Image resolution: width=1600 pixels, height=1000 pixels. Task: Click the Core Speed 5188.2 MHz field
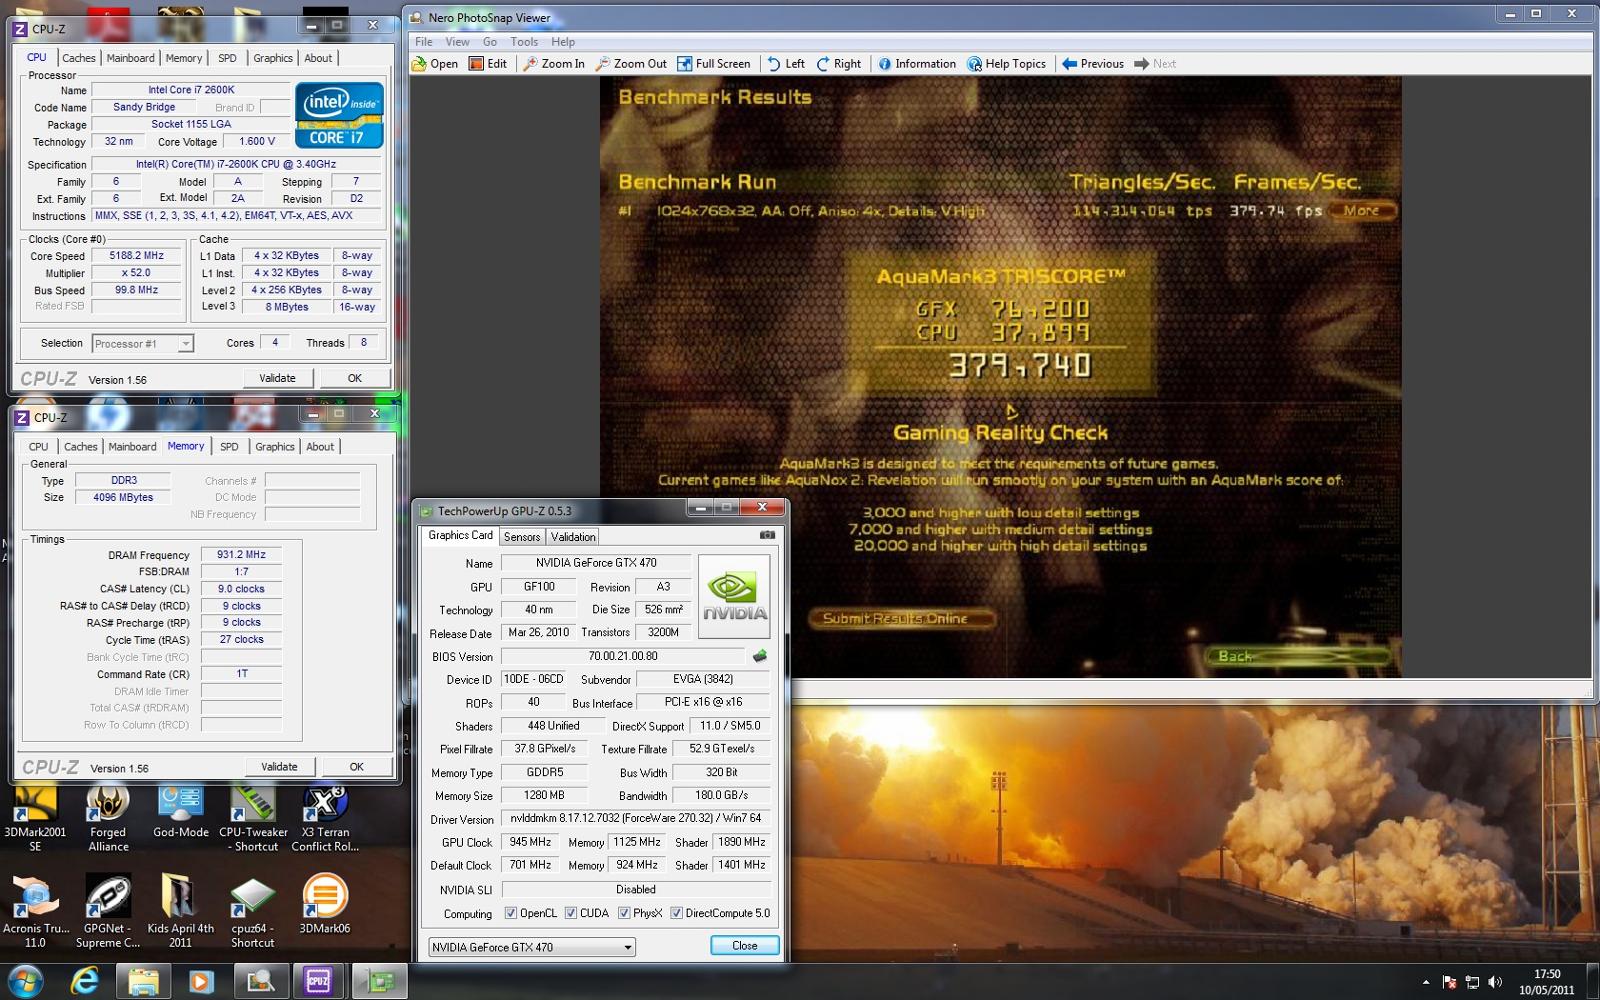coord(137,256)
